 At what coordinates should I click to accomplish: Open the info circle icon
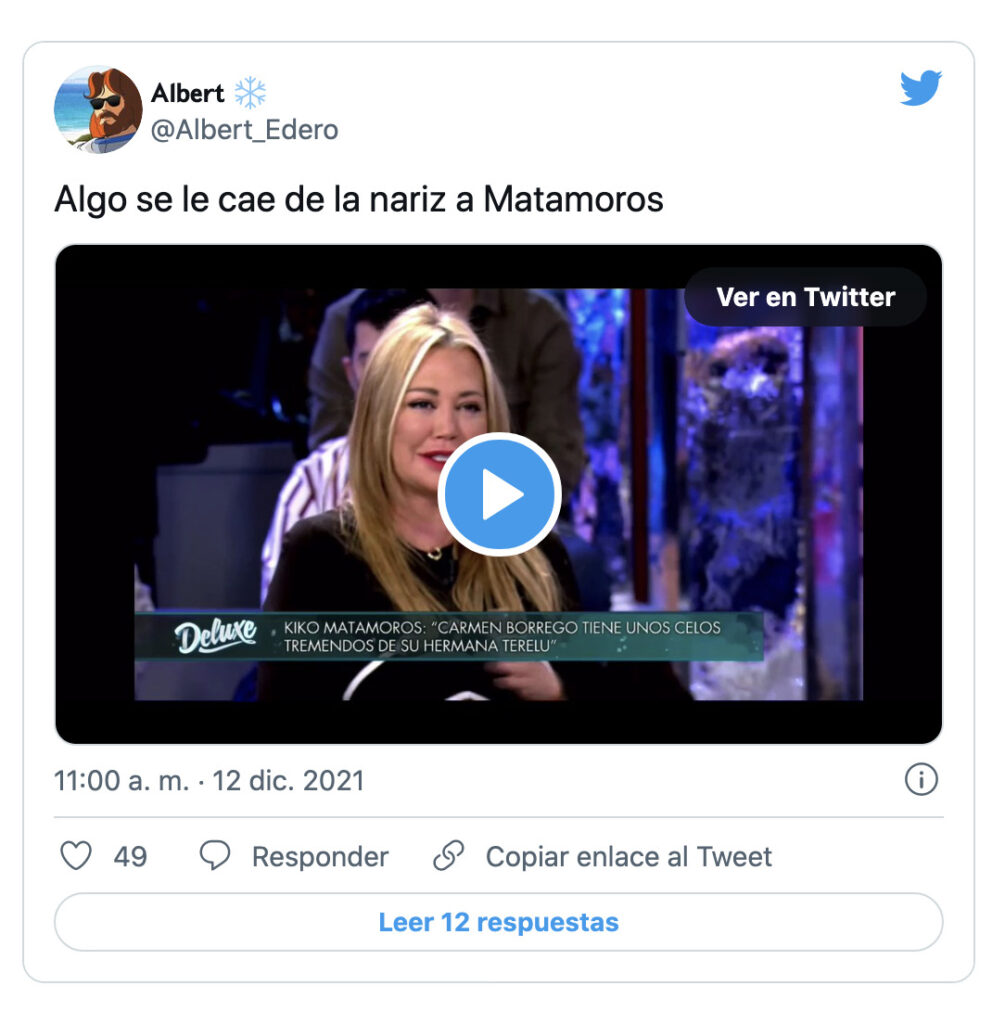tap(921, 780)
